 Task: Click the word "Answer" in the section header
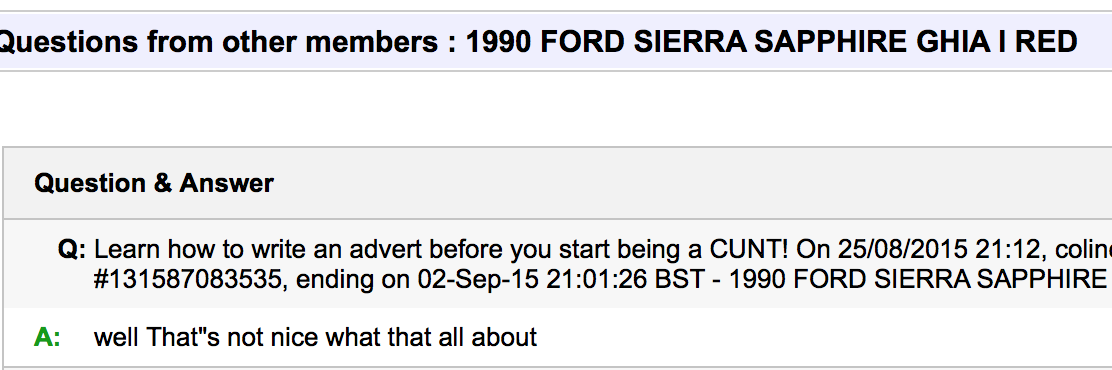click(x=226, y=184)
